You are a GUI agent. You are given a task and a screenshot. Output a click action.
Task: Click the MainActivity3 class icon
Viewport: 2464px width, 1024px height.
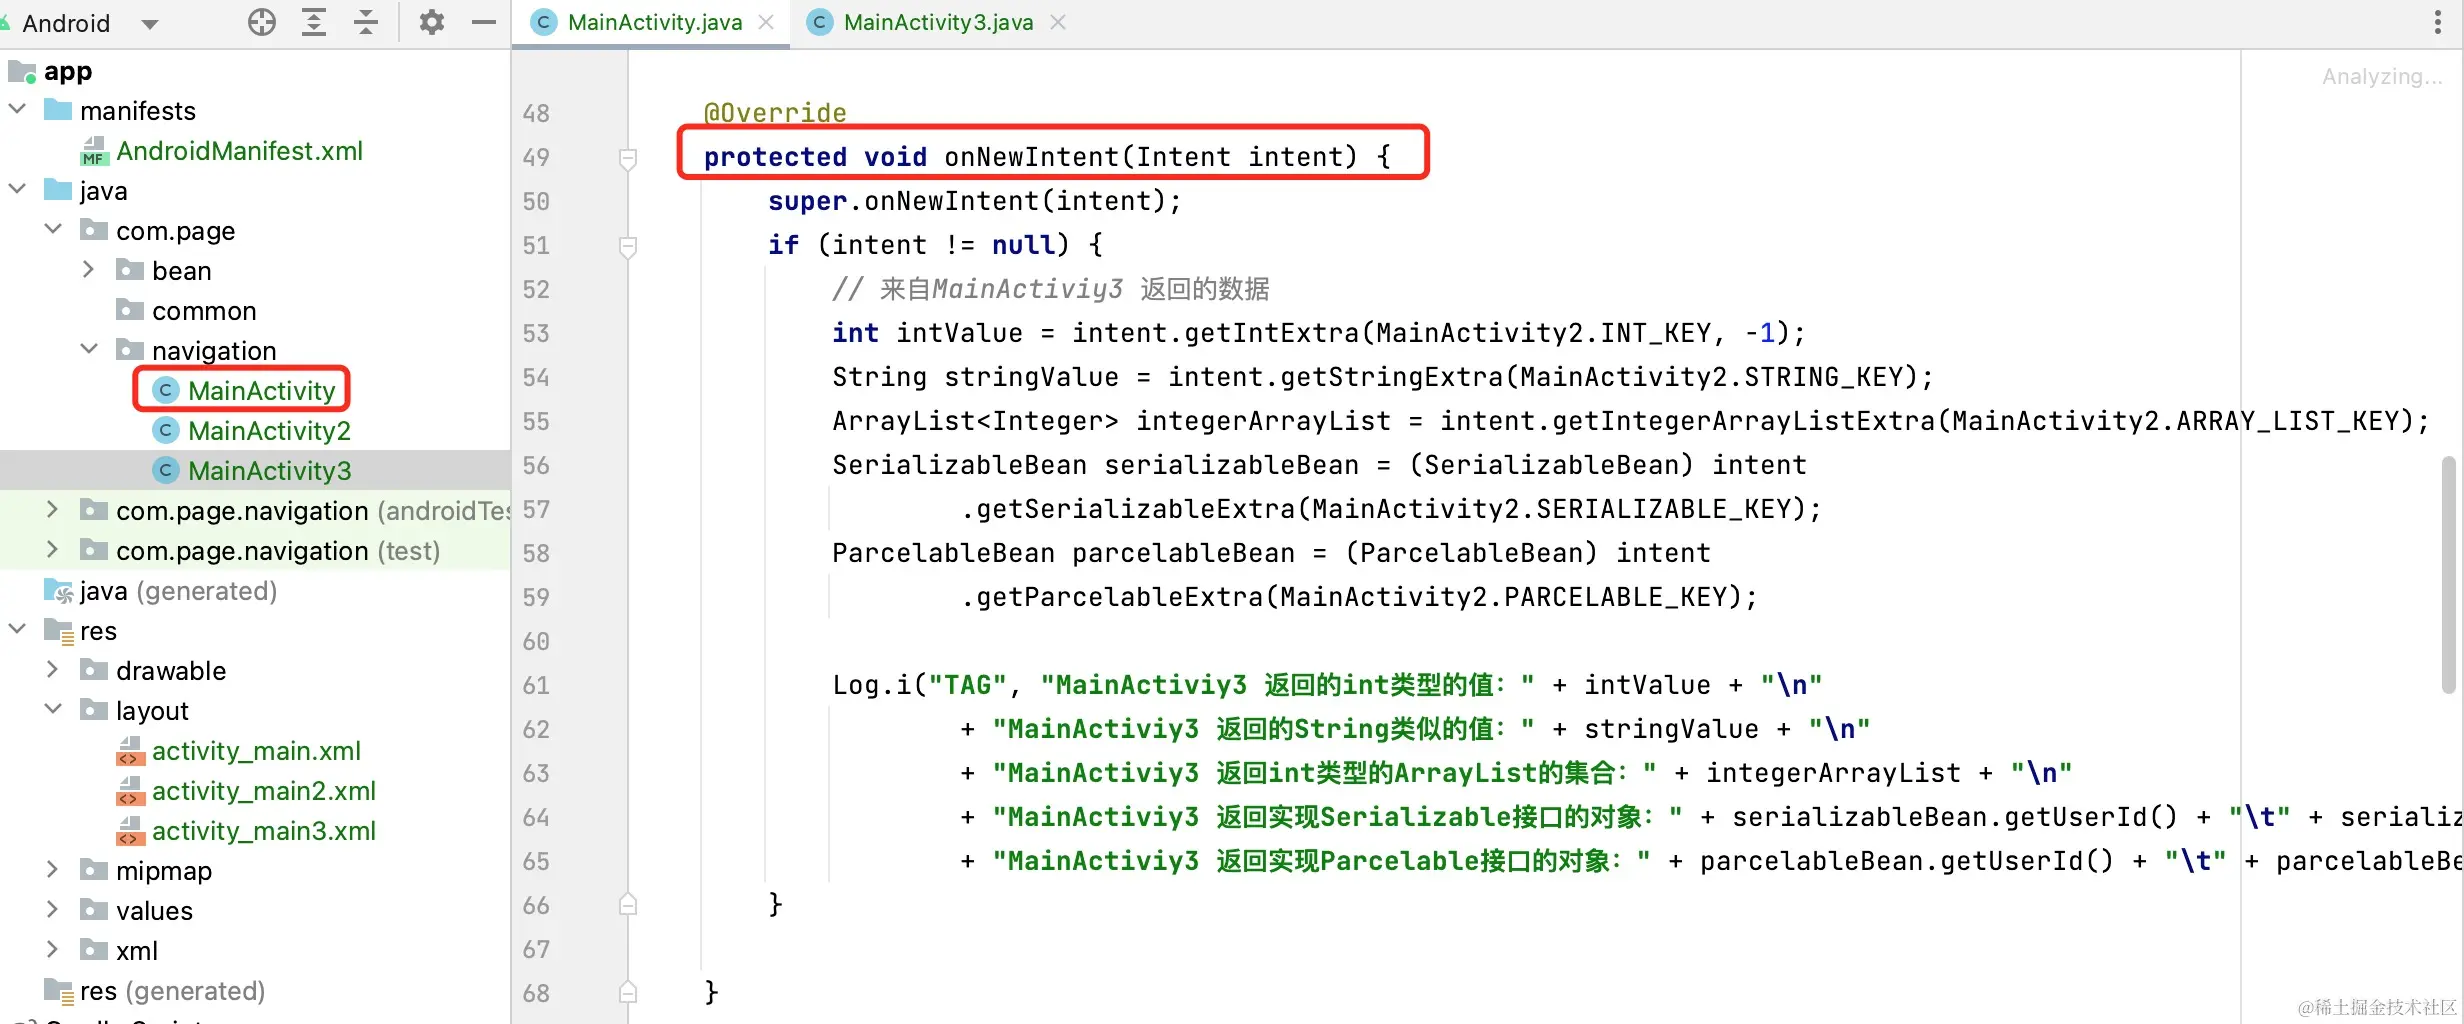[166, 470]
